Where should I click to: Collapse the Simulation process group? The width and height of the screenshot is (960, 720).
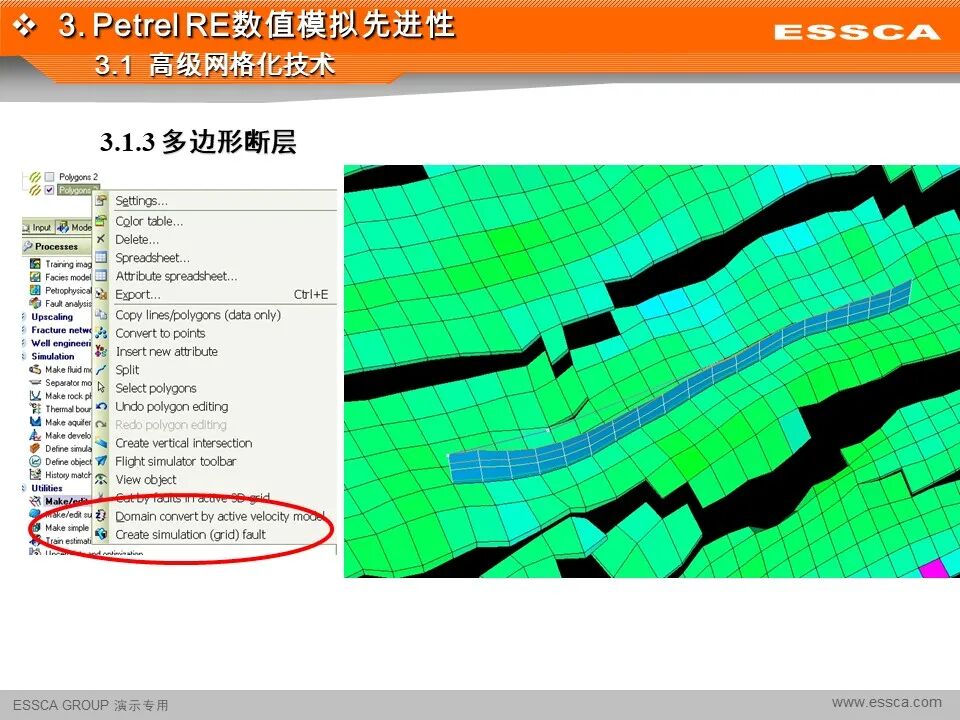point(24,356)
